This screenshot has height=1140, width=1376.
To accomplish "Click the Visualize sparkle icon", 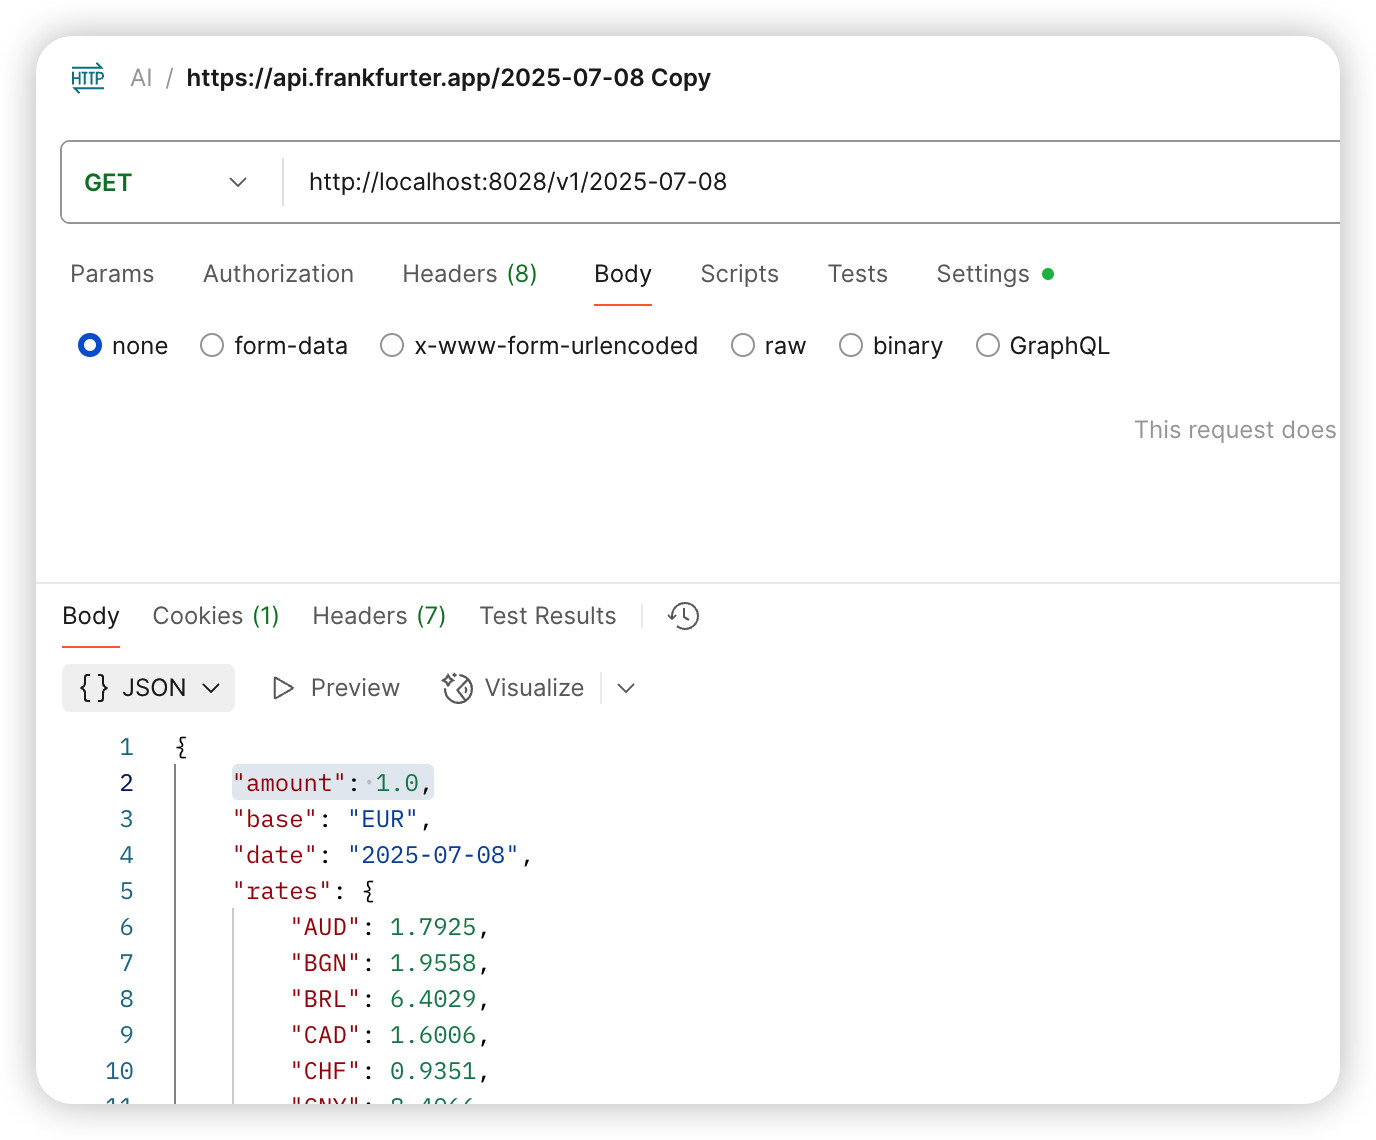I will click(457, 688).
